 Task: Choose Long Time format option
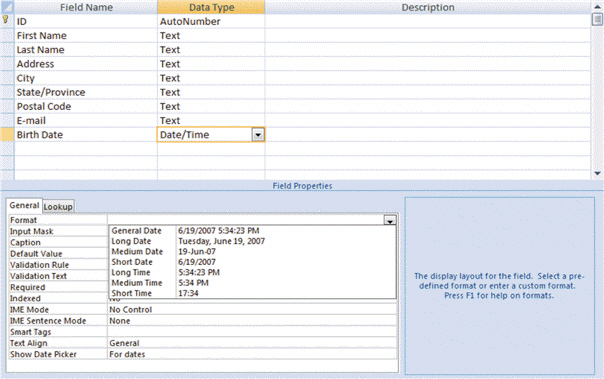[253, 272]
